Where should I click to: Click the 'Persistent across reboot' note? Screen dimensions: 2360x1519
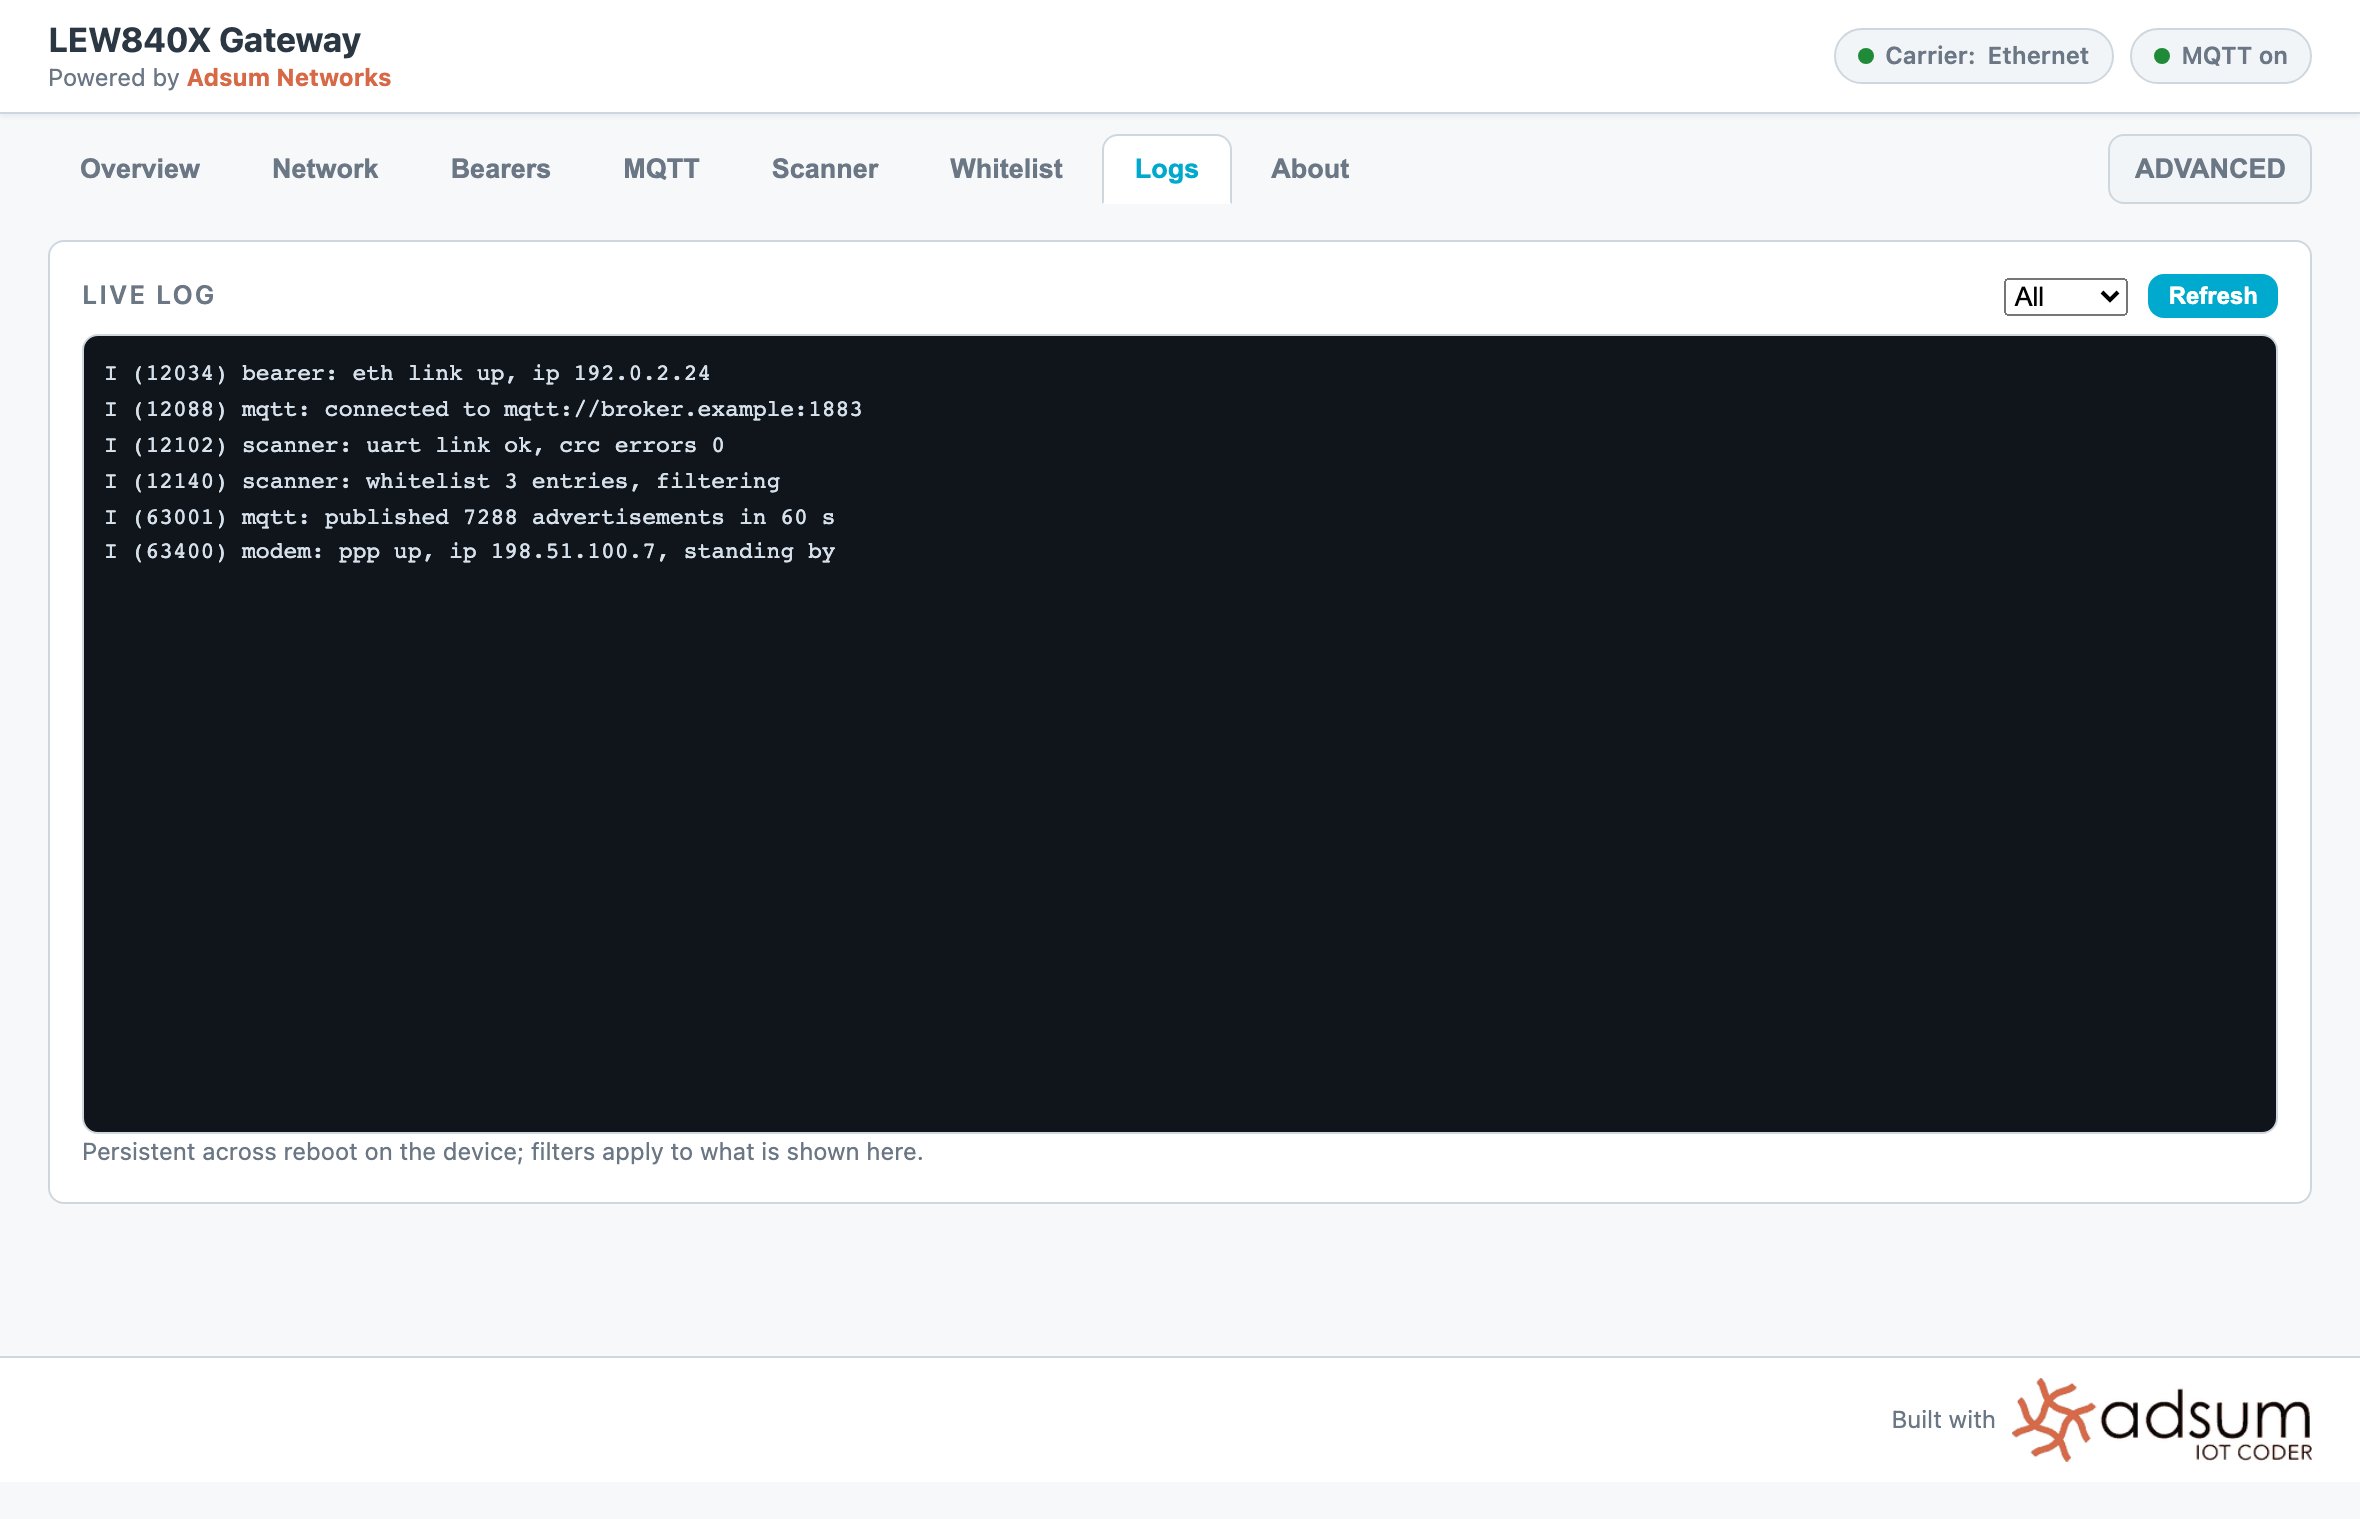tap(502, 1152)
